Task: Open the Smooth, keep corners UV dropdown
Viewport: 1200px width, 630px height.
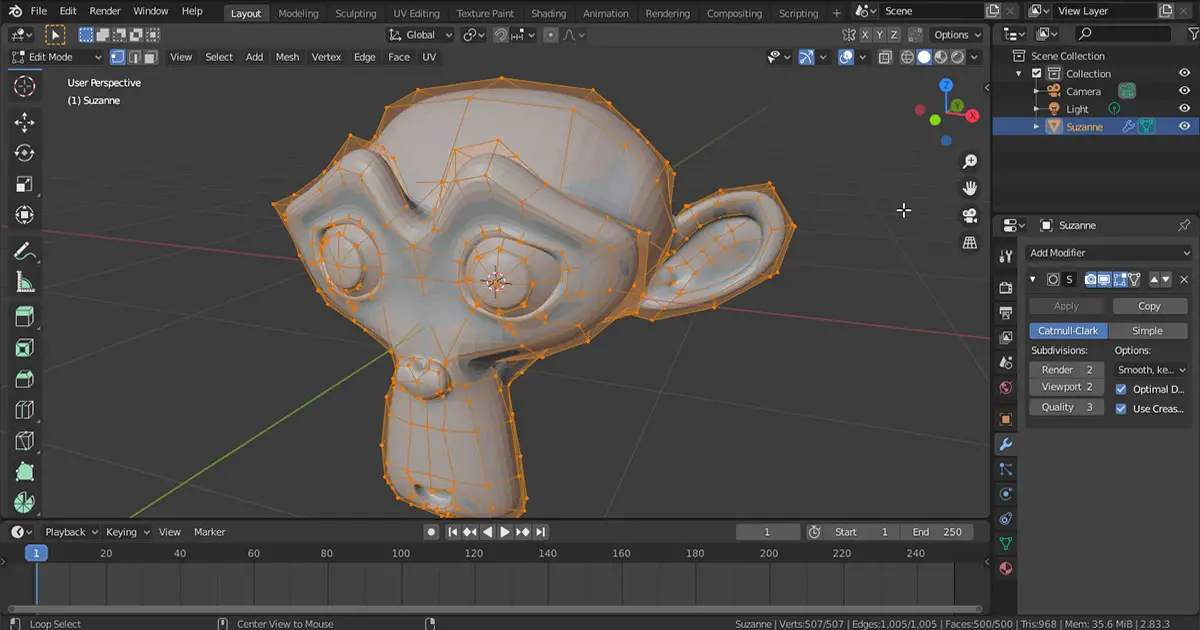Action: point(1151,370)
